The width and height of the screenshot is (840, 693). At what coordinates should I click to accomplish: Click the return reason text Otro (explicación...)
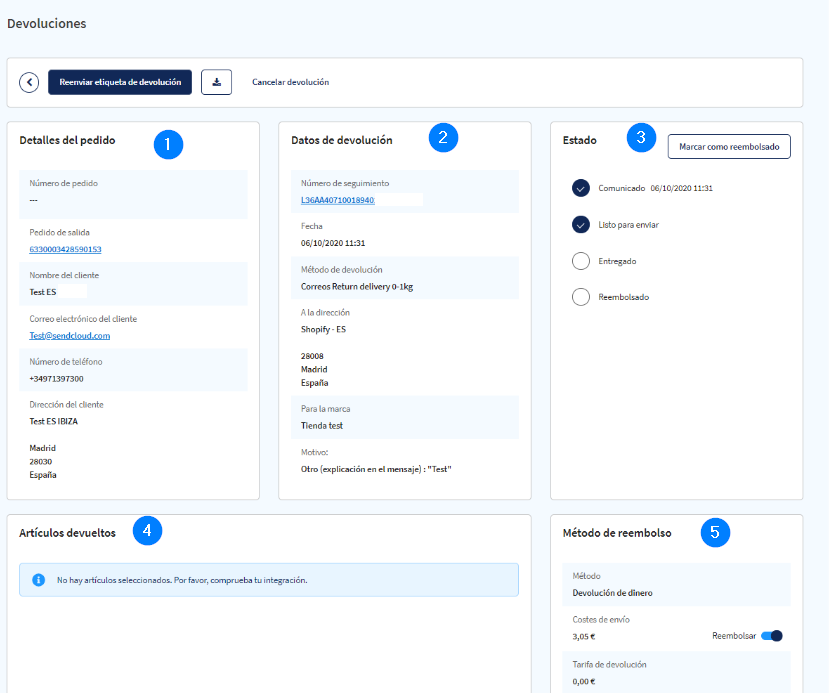(x=376, y=469)
